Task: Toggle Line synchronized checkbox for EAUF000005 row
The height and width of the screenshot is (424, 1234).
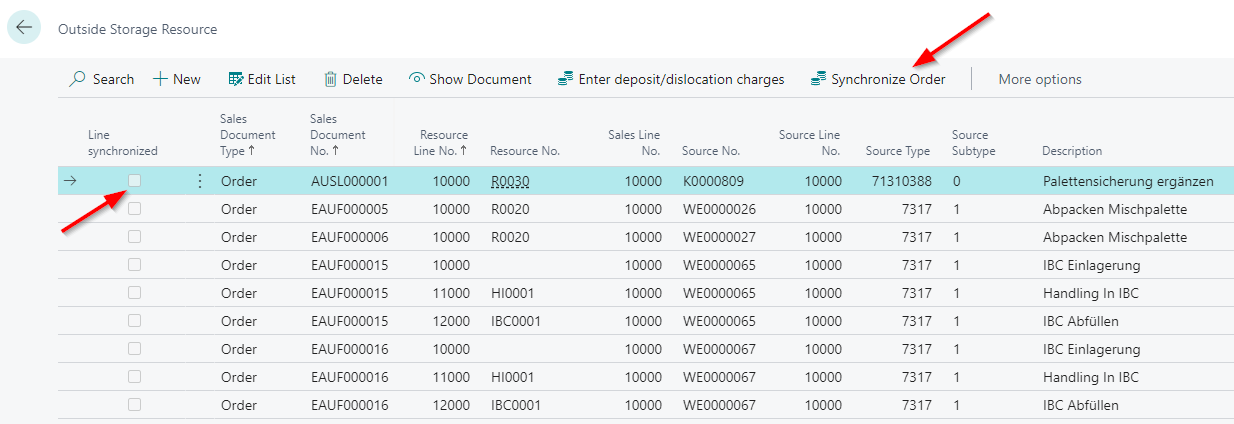Action: coord(134,209)
